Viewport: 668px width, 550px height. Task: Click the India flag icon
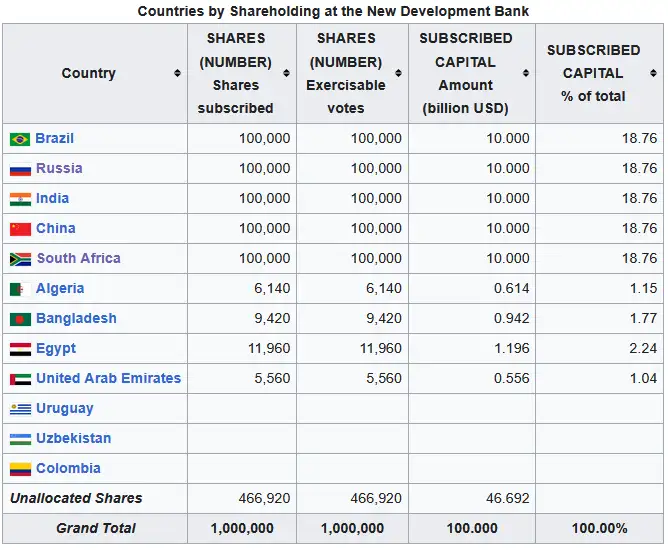tap(20, 199)
